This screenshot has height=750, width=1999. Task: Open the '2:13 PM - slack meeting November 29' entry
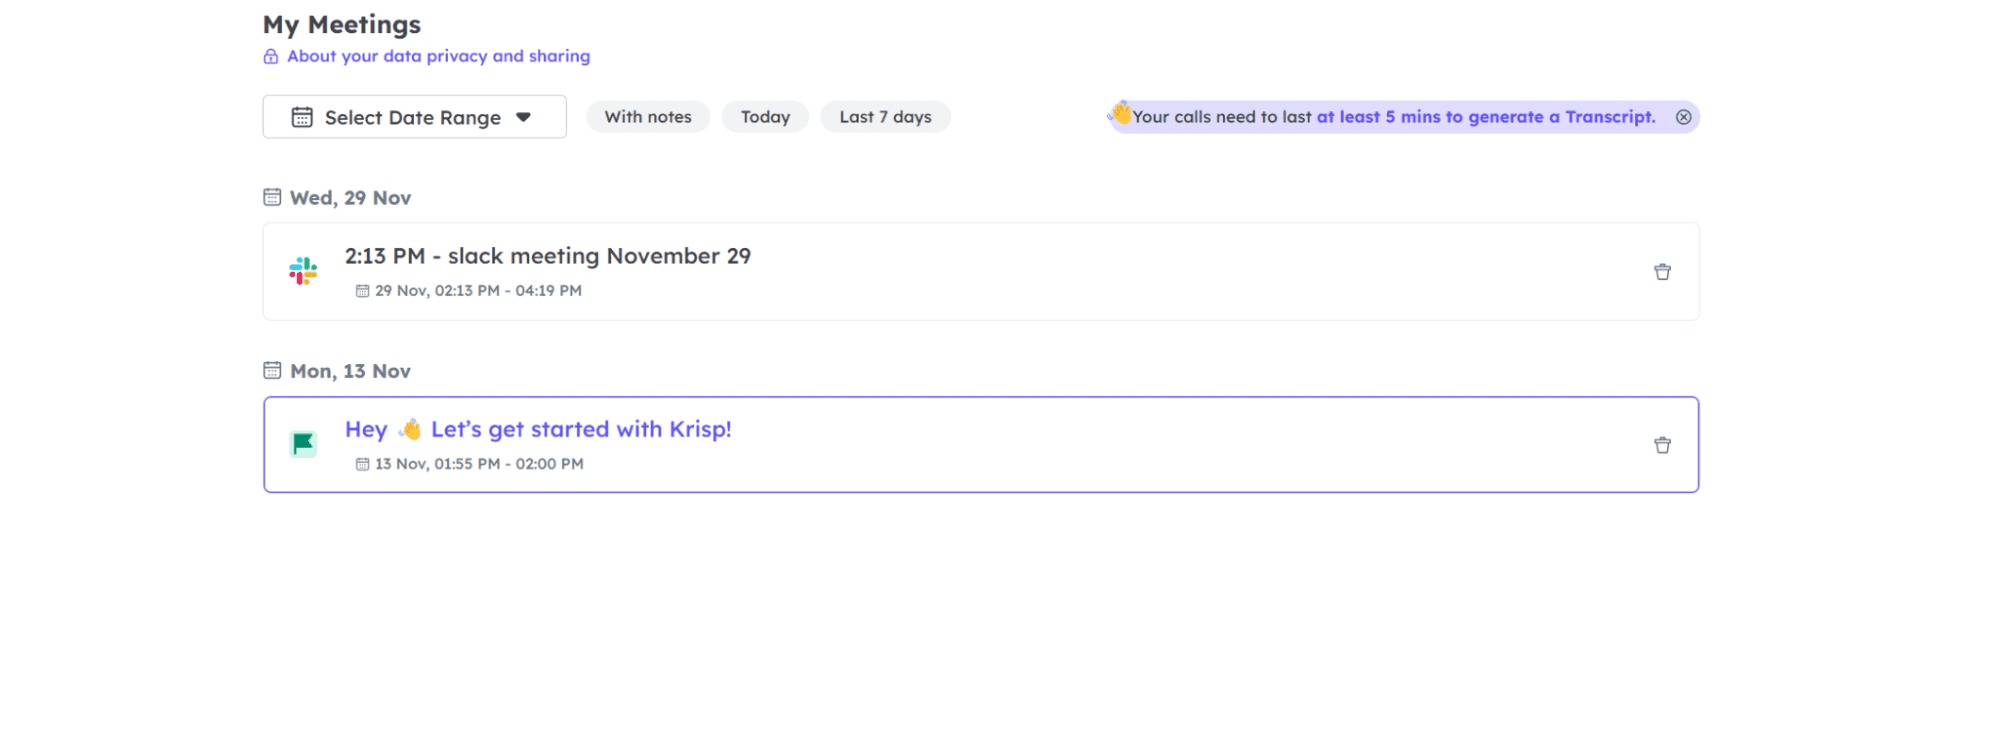click(x=548, y=256)
